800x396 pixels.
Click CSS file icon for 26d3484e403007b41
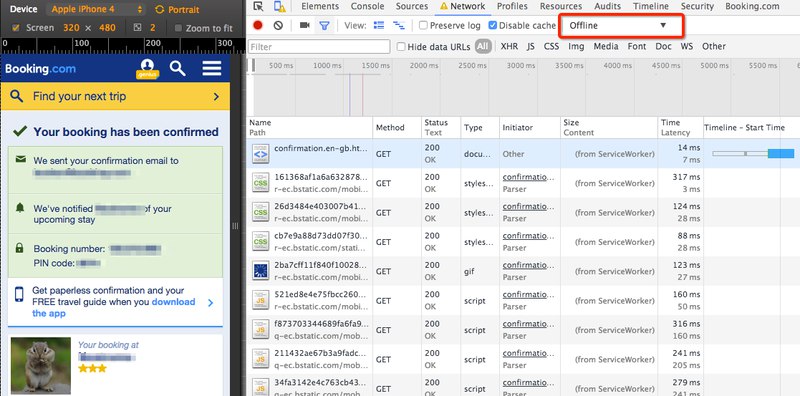coord(261,212)
